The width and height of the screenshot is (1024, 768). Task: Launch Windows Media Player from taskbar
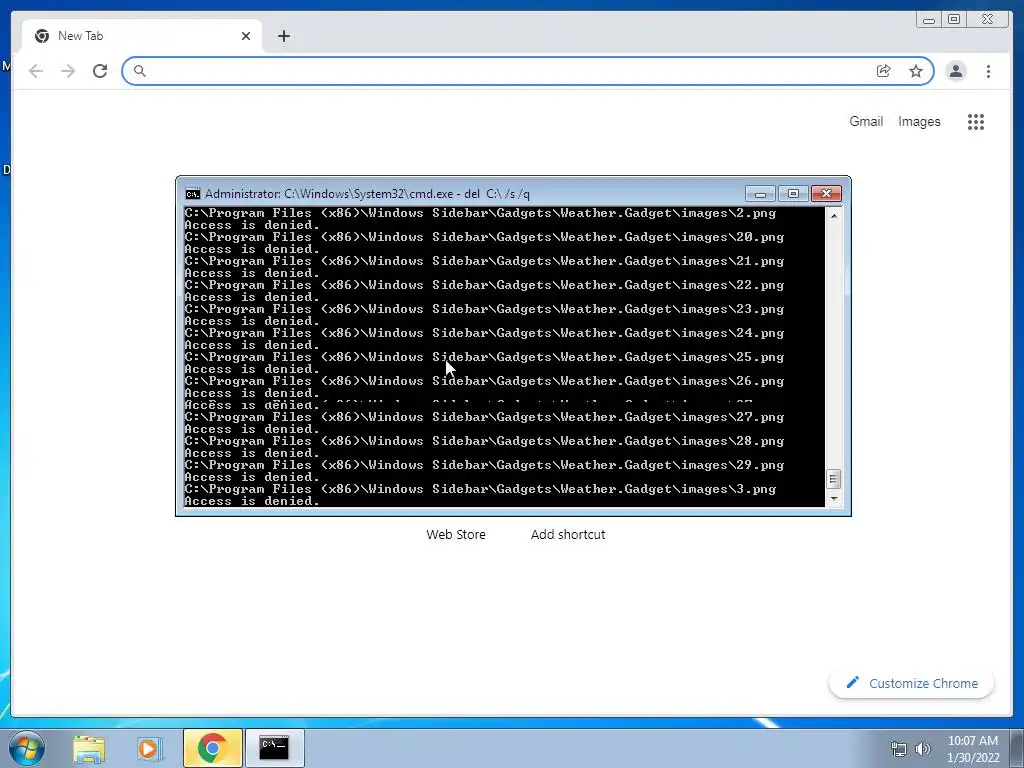(x=150, y=748)
